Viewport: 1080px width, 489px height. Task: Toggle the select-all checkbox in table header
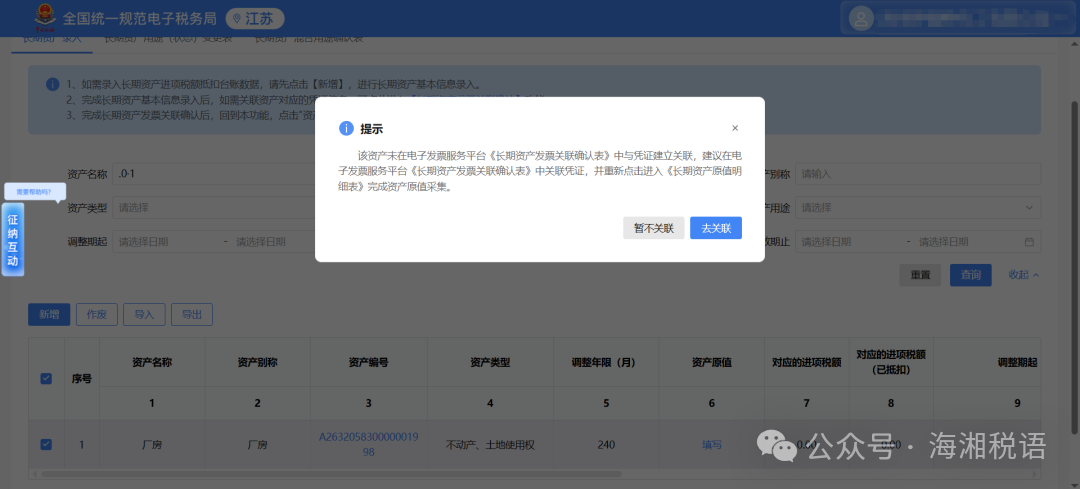[46, 378]
